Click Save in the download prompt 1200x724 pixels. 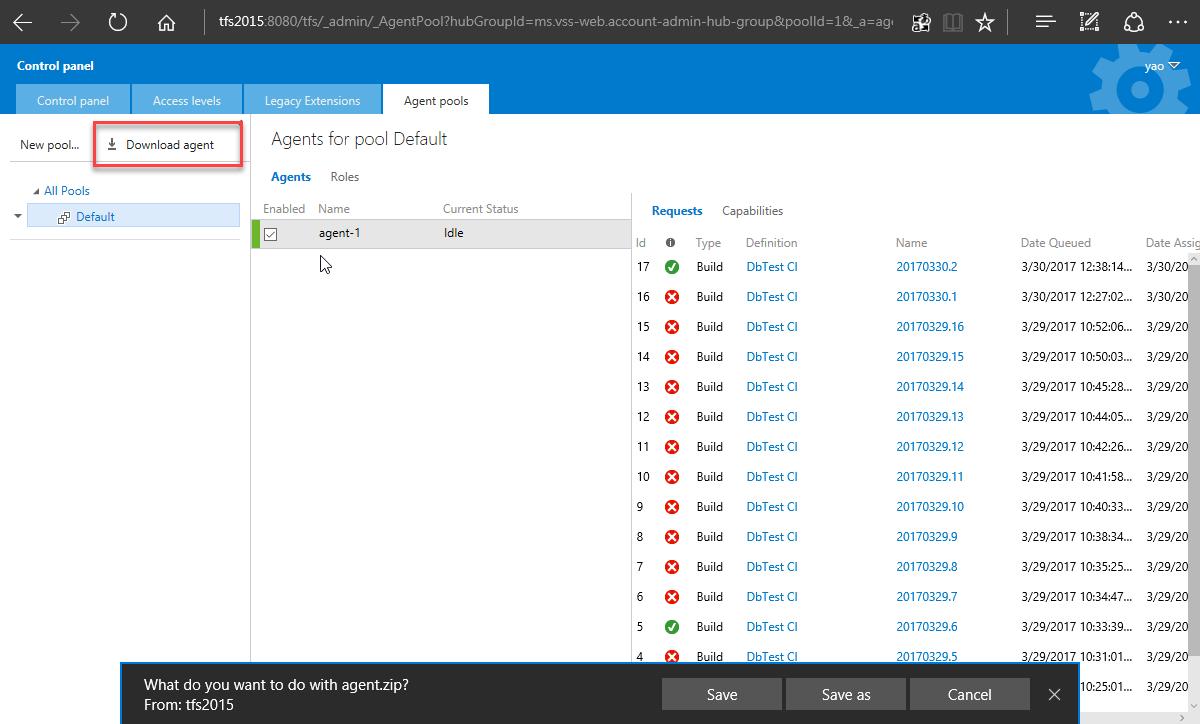[x=721, y=695]
